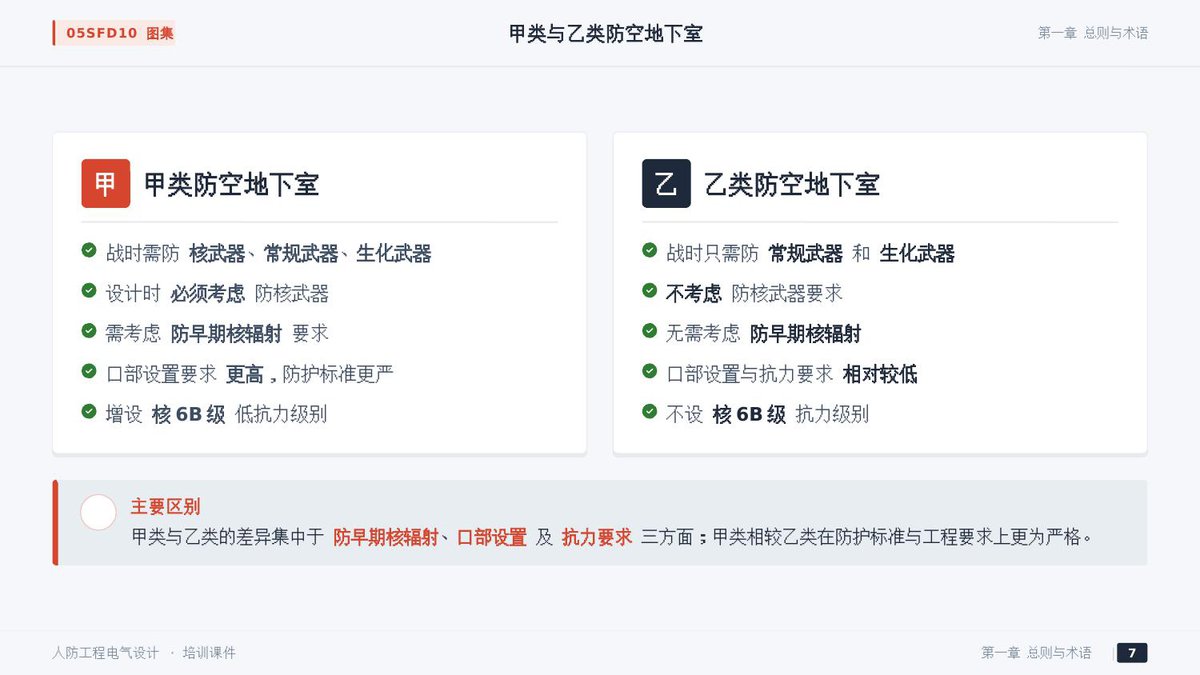Click check icon beside 口部设置与抗力要求
Viewport: 1200px width, 675px height.
coord(650,371)
